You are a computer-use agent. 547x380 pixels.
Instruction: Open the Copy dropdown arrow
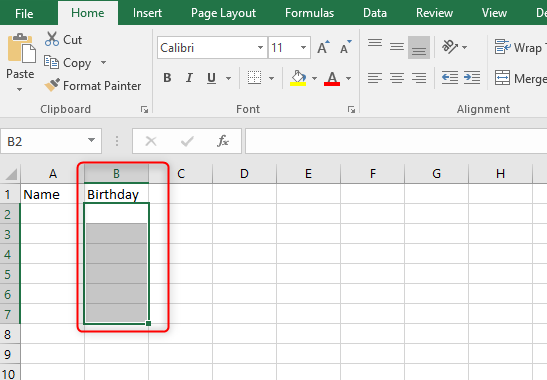103,62
